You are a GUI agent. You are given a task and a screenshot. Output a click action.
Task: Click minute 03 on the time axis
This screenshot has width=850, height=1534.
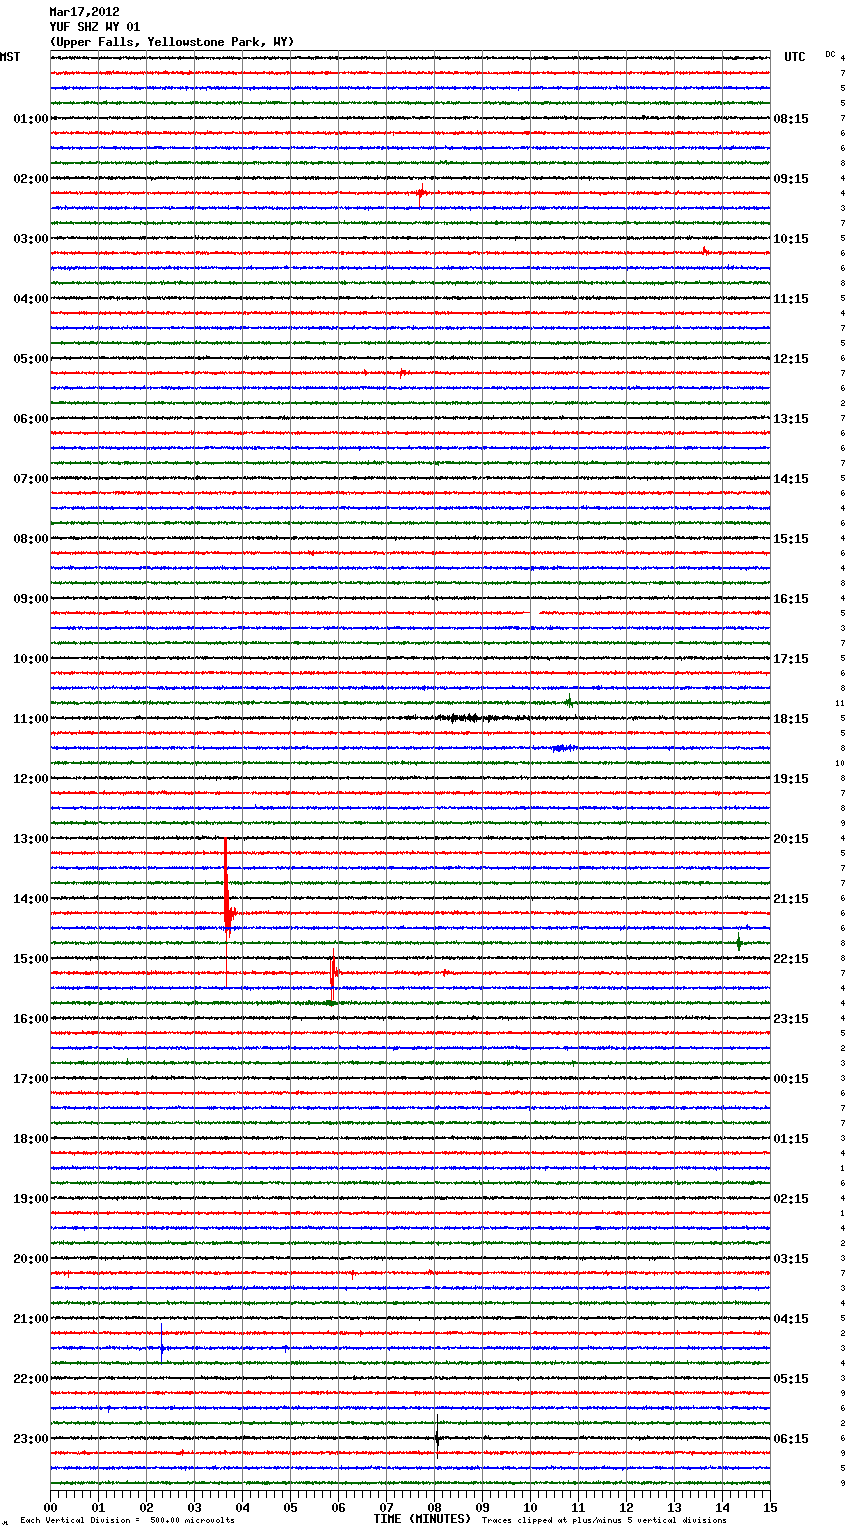(194, 1507)
